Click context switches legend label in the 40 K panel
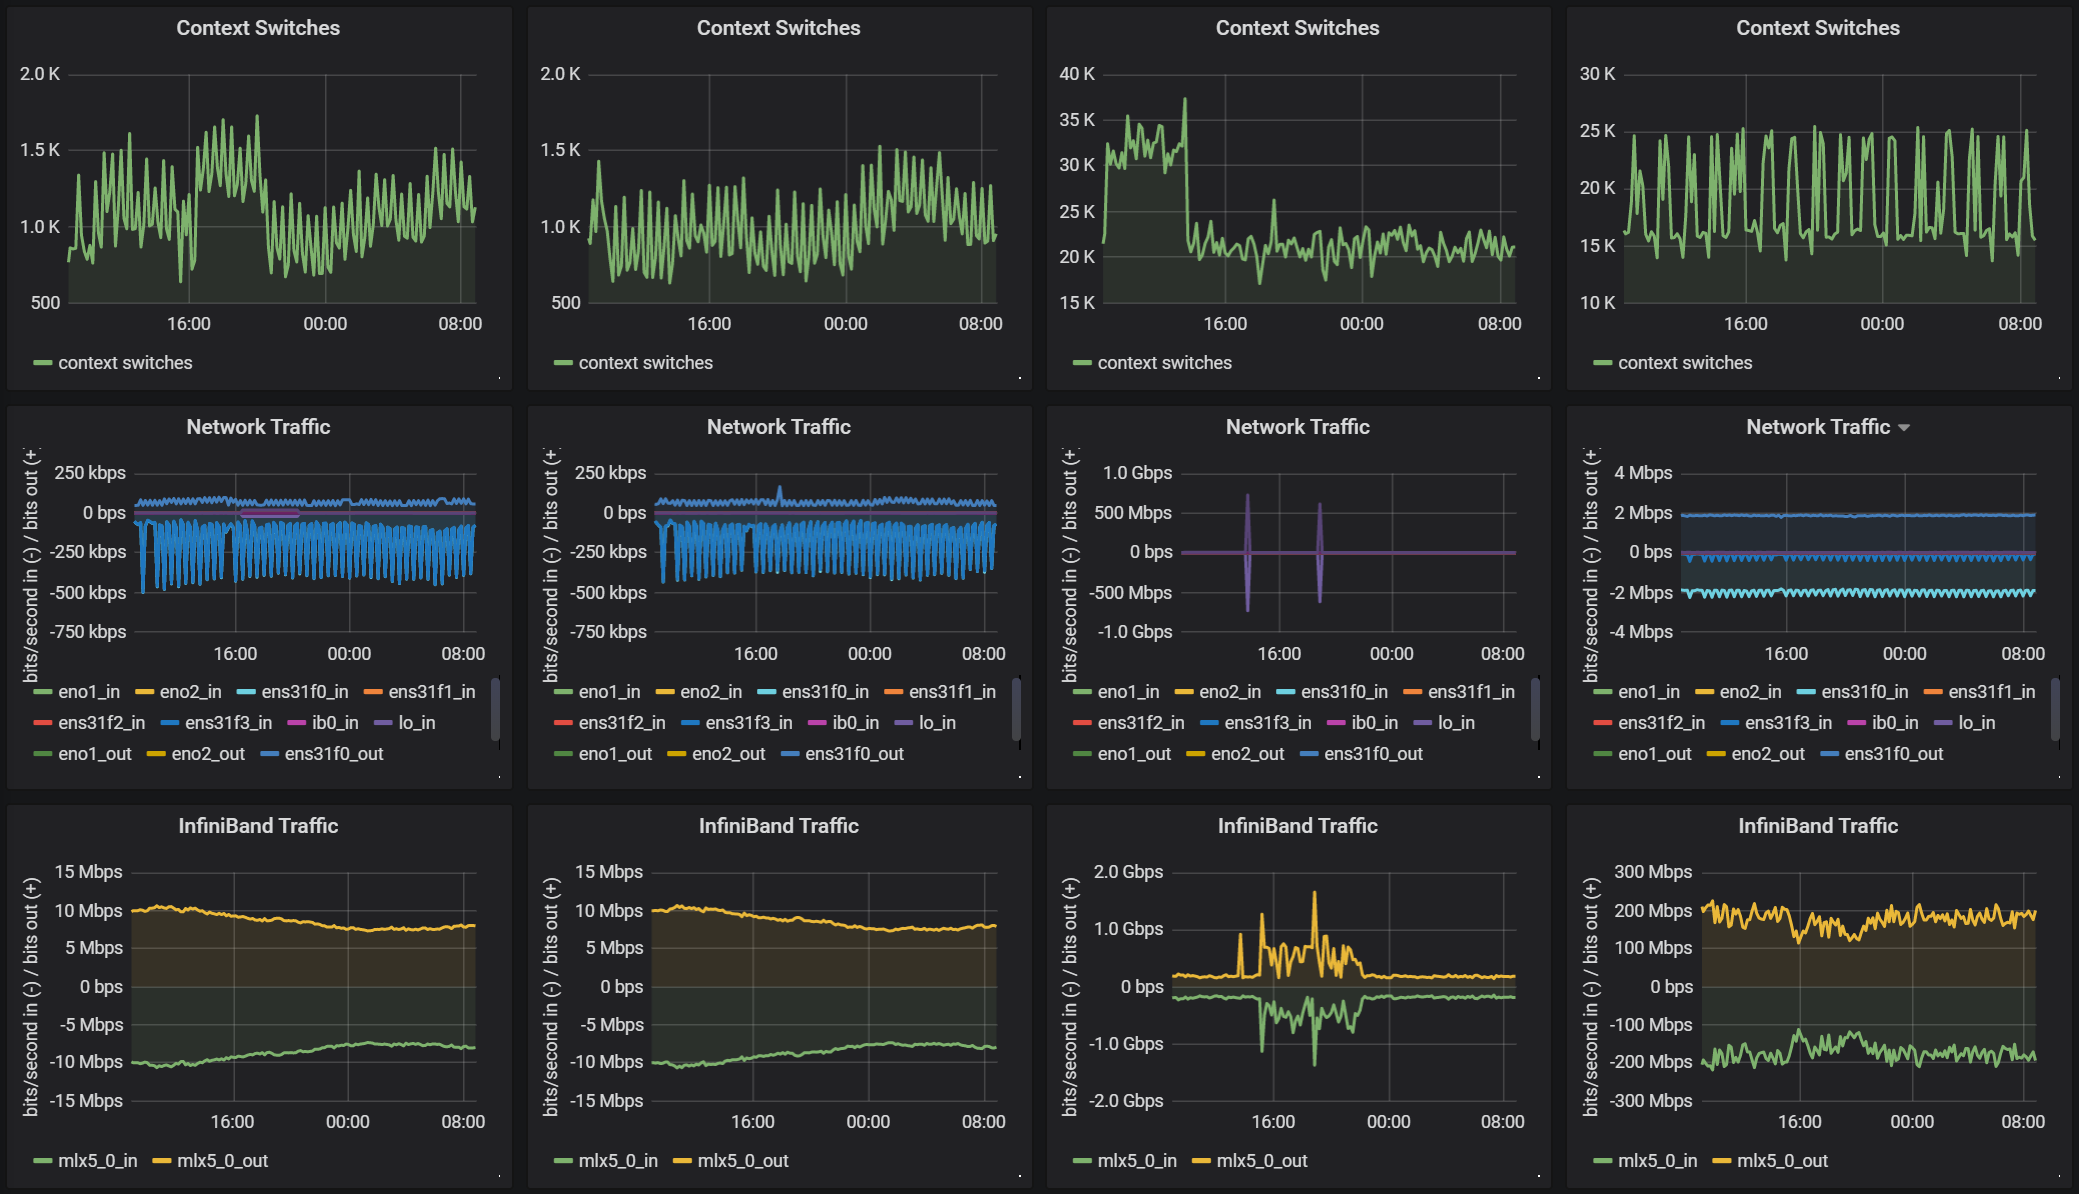Image resolution: width=2079 pixels, height=1194 pixels. click(1164, 363)
